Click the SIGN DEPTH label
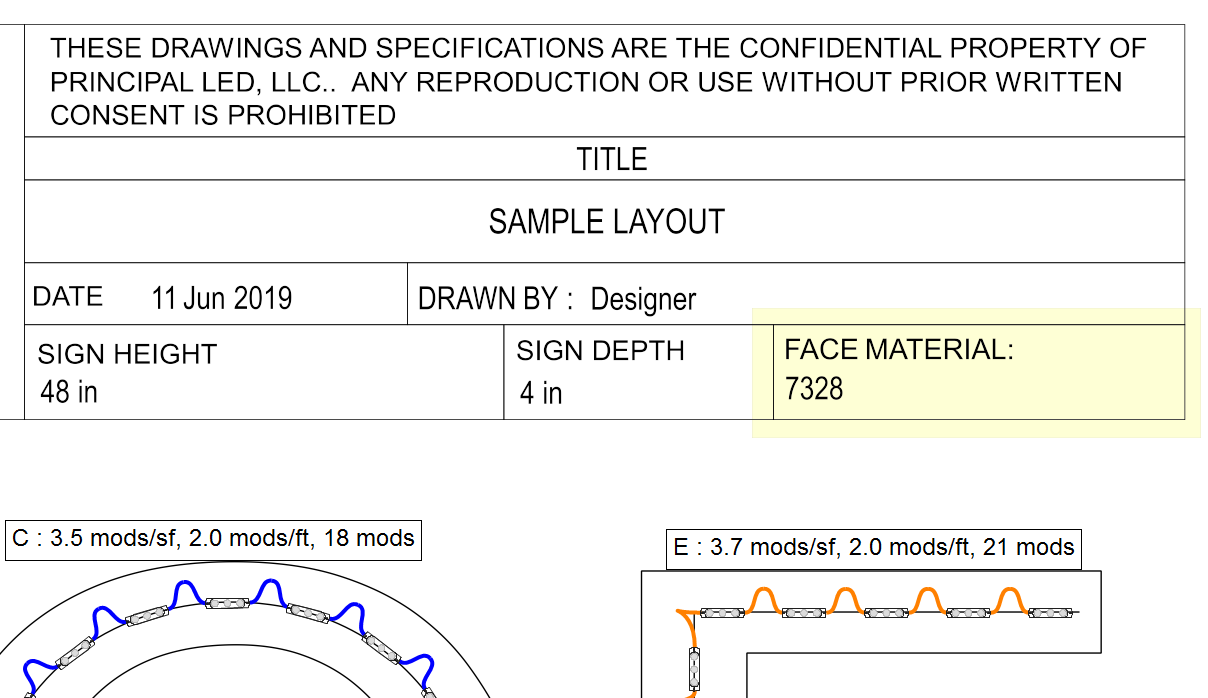 (600, 351)
